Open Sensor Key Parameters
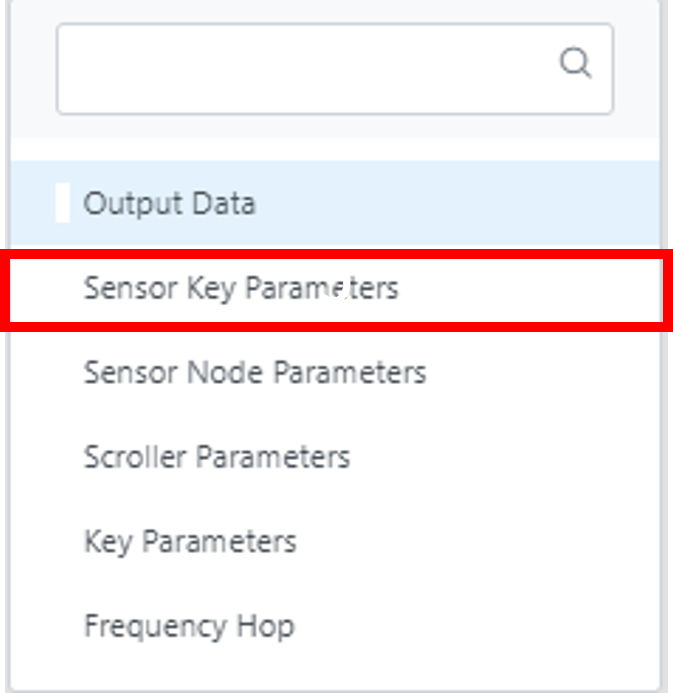The height and width of the screenshot is (693, 673). [x=240, y=289]
